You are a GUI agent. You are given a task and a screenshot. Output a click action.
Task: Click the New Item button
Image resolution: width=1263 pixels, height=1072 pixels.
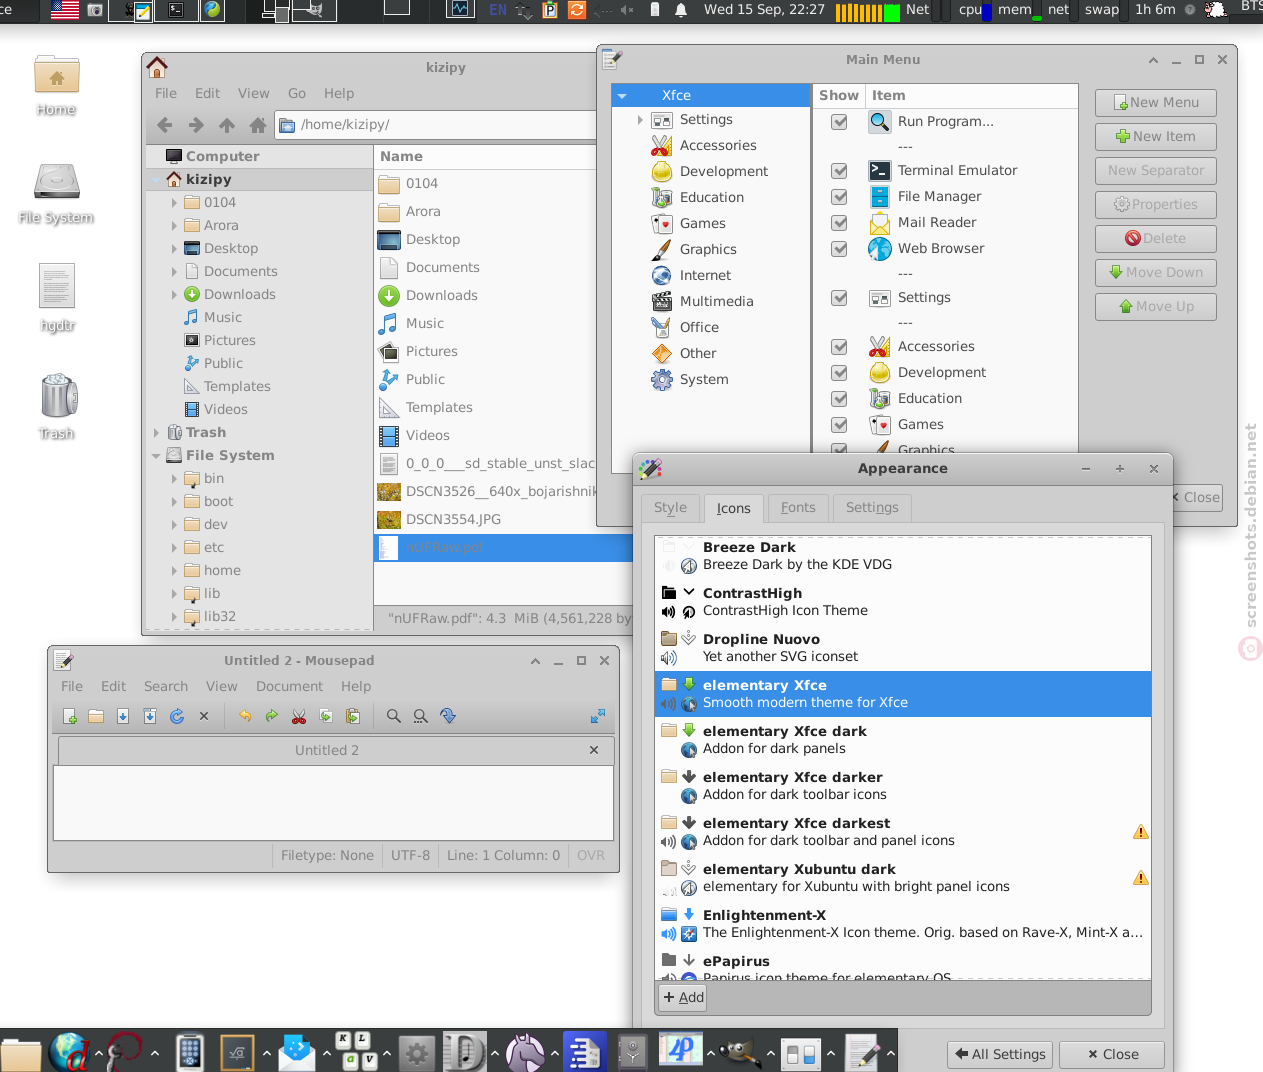(1156, 137)
